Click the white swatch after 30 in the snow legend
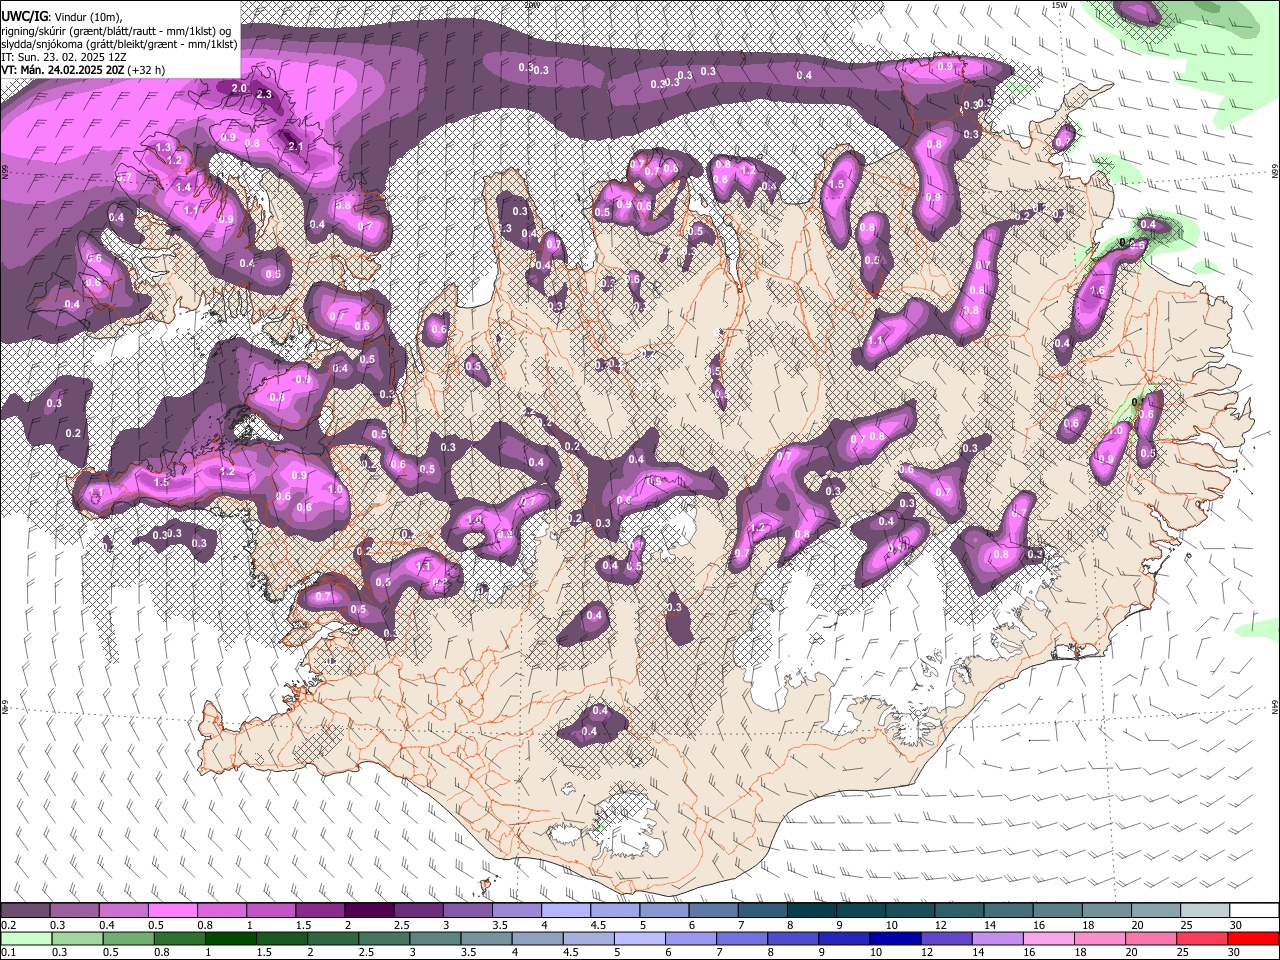Viewport: 1280px width, 960px height. [1252, 911]
